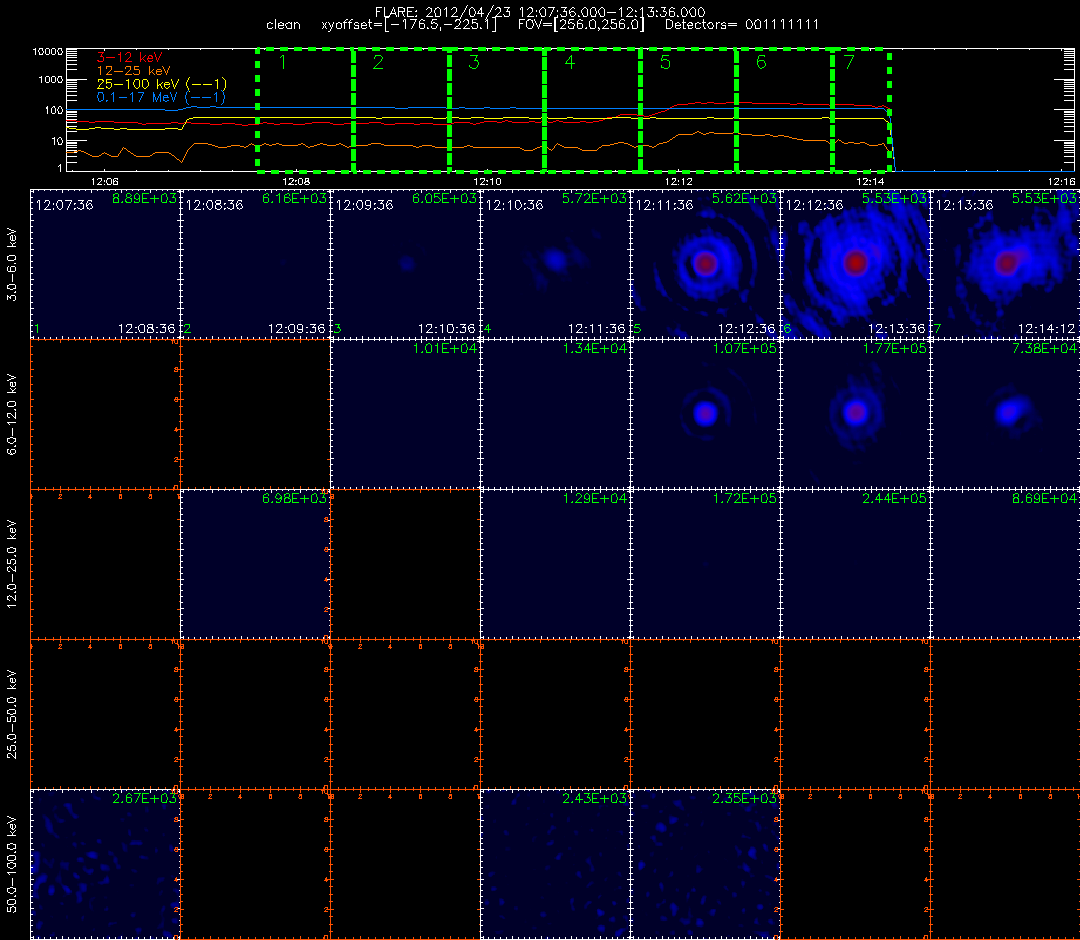1080x940 pixels.
Task: Click interval number 1 in the light curve
Action: [283, 62]
